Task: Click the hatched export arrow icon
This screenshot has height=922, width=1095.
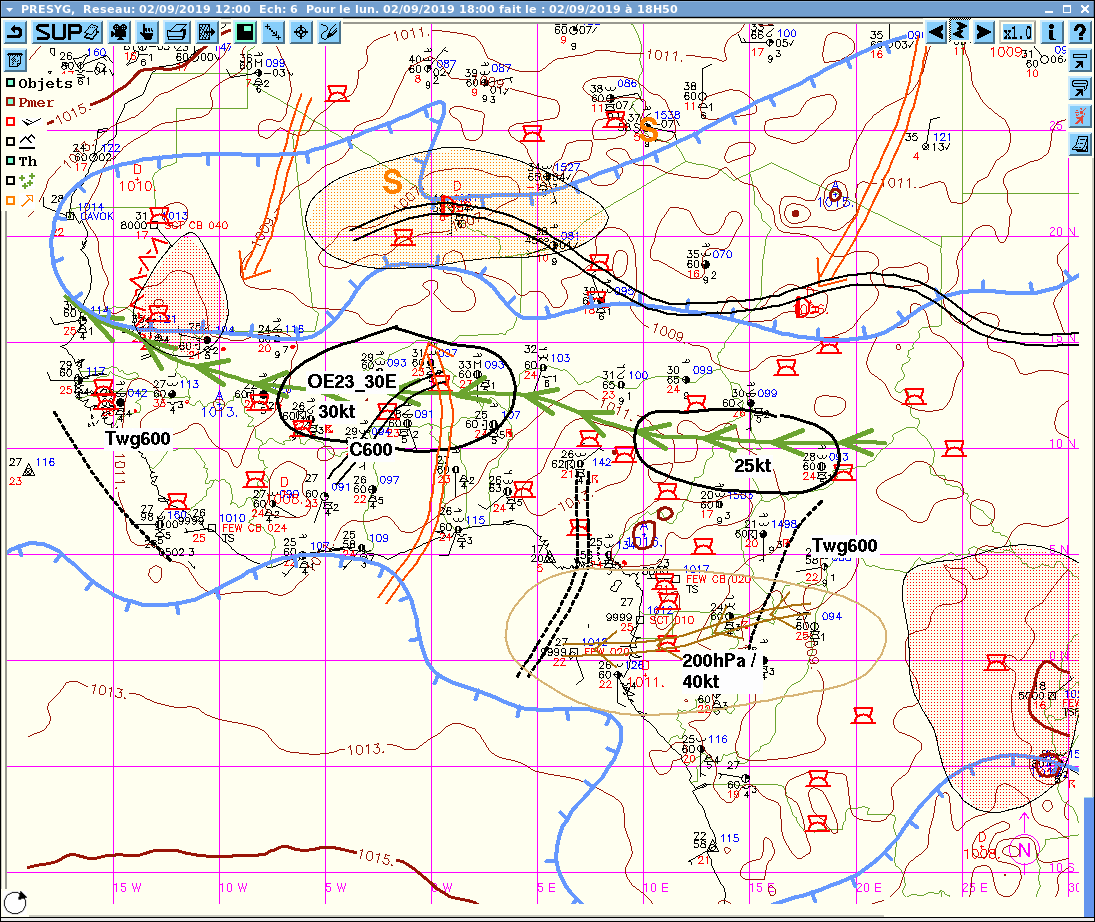Action: (x=207, y=32)
